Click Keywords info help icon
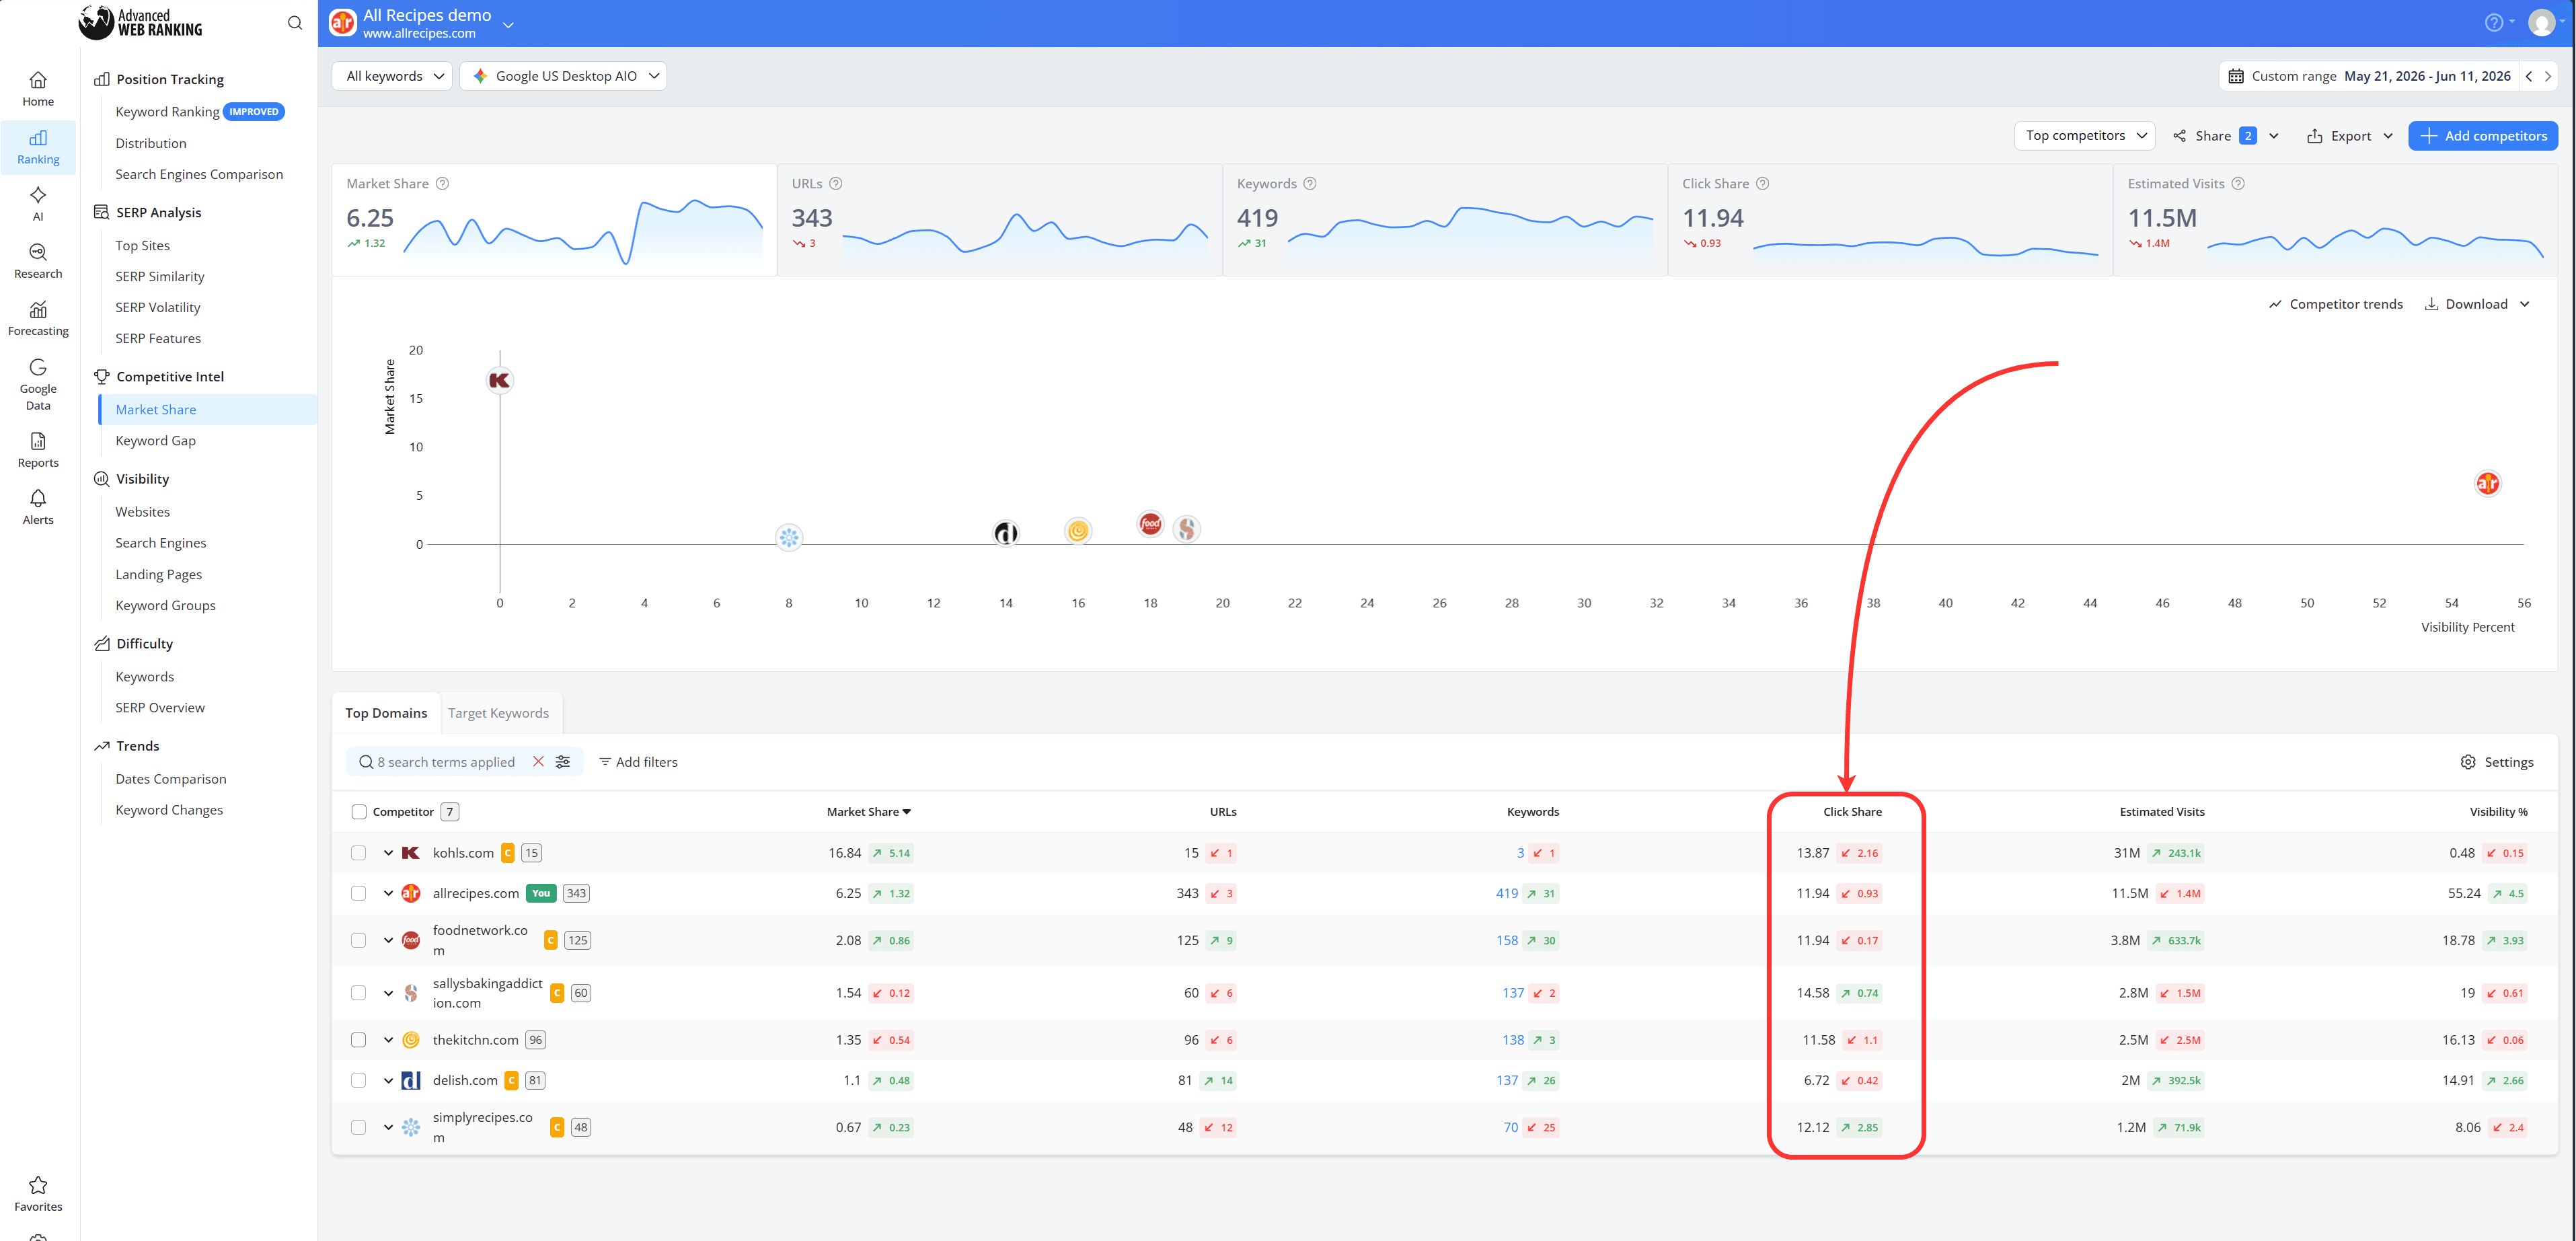The width and height of the screenshot is (2576, 1241). [1310, 183]
